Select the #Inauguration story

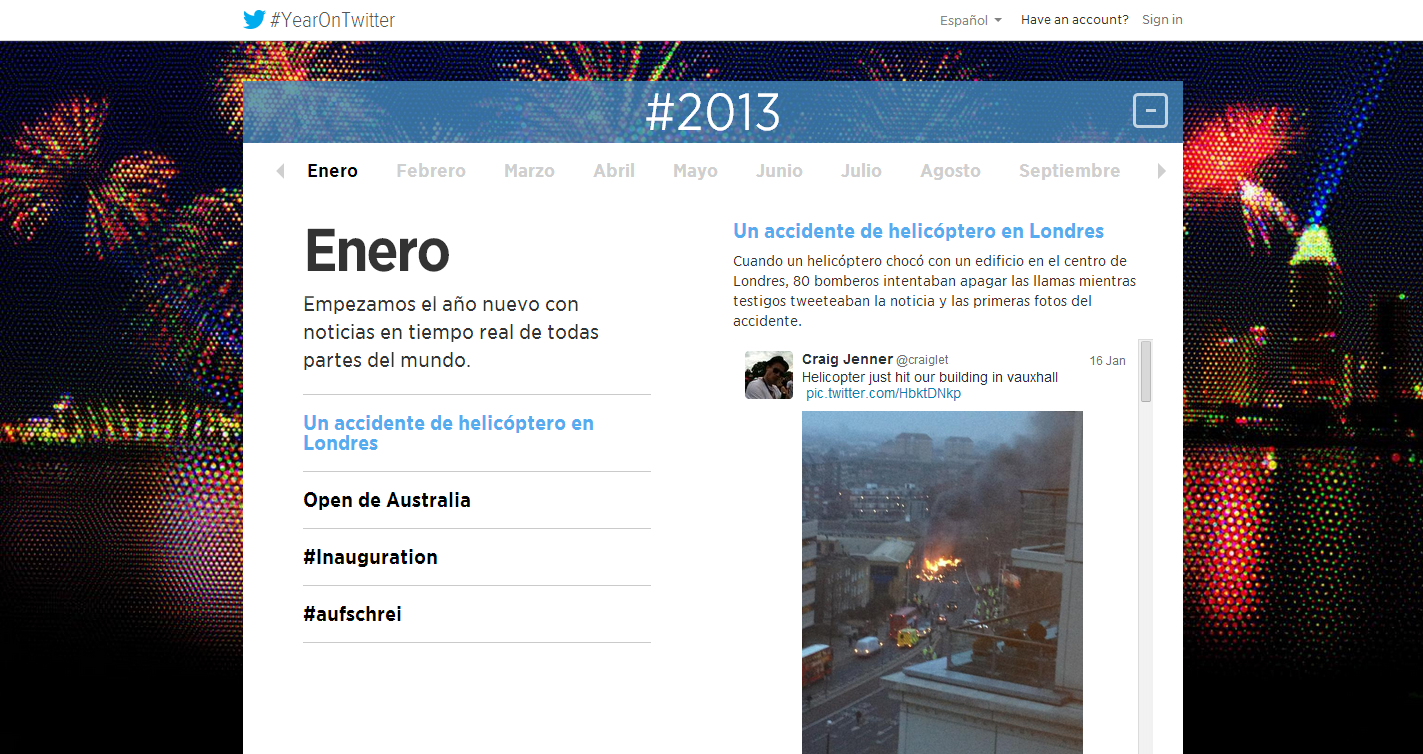tap(370, 557)
